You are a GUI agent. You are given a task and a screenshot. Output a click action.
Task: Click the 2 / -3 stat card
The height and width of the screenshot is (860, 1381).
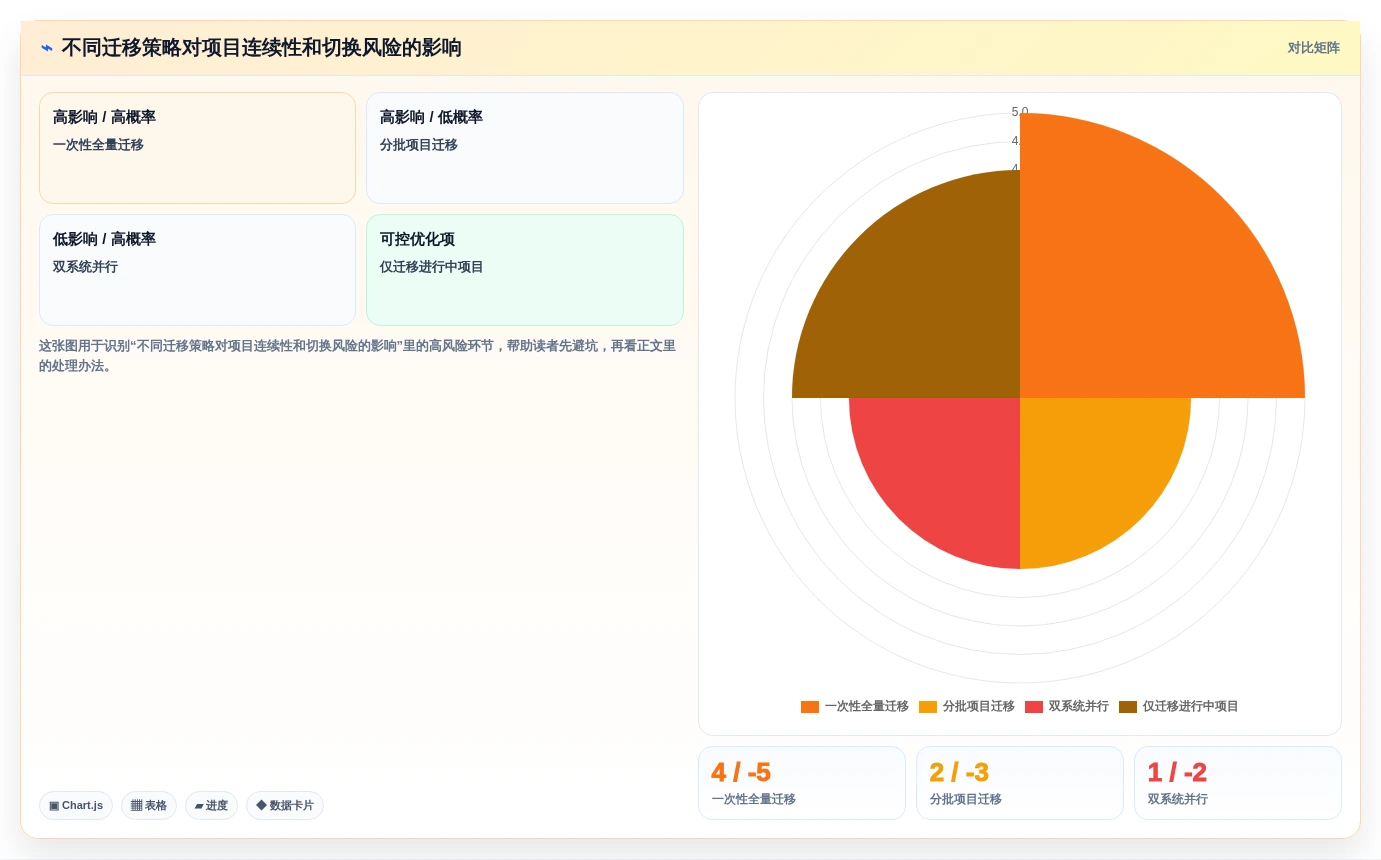click(1020, 783)
